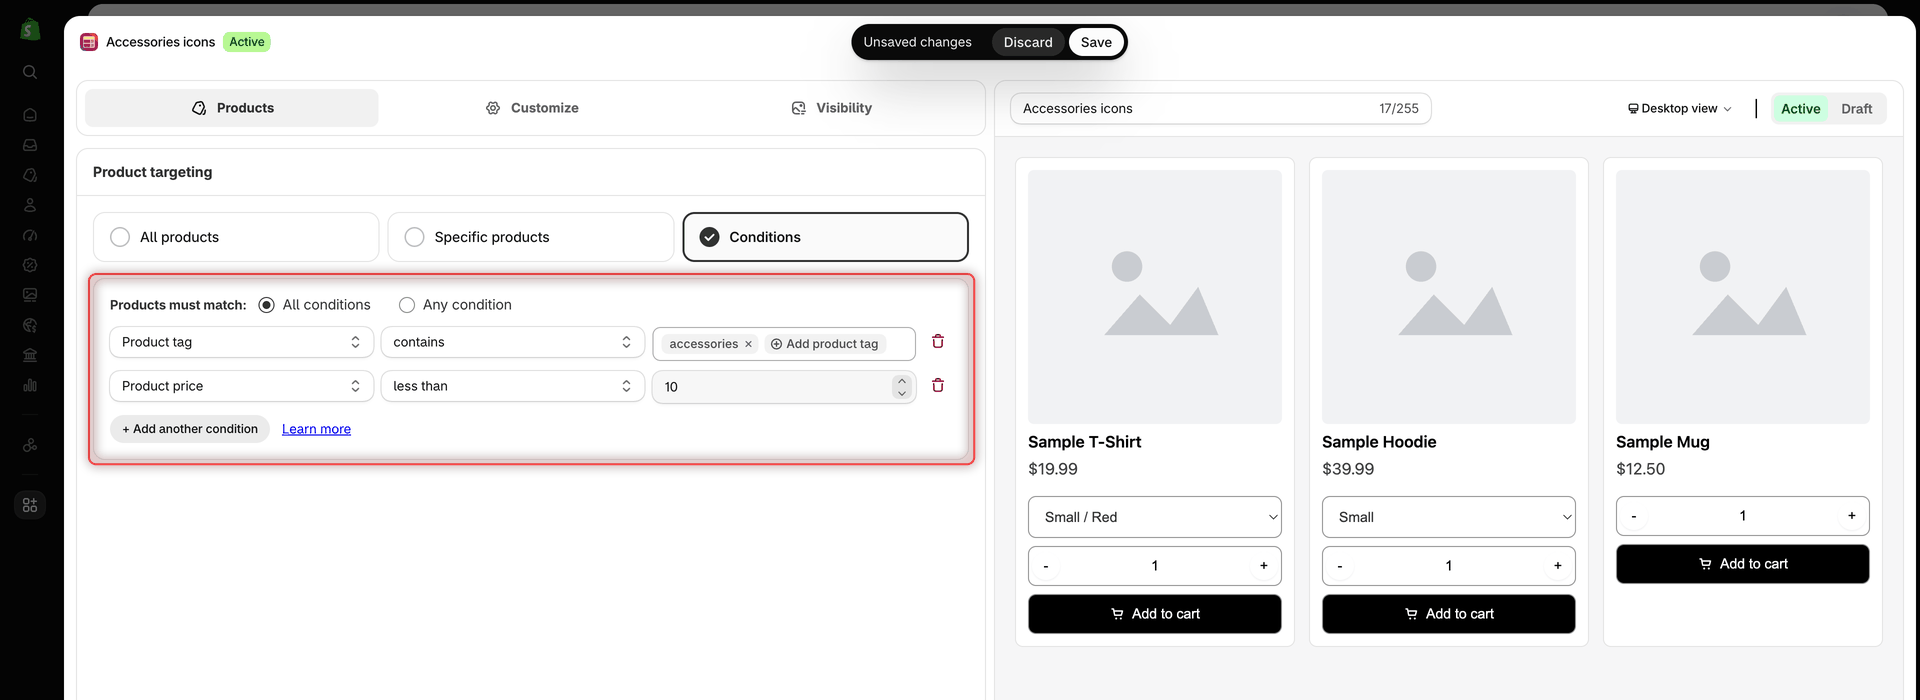Click Add another condition button
Screen dimensions: 1920x700
[190, 429]
